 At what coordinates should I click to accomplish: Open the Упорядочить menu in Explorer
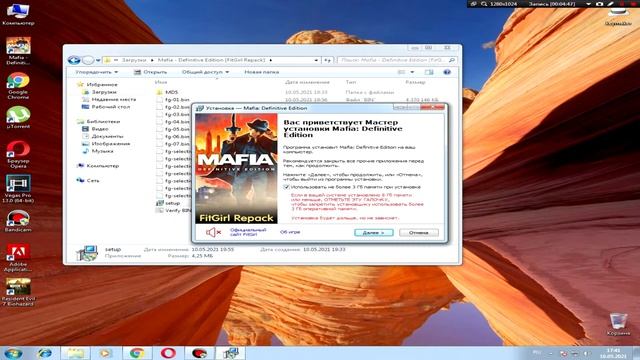[96, 72]
